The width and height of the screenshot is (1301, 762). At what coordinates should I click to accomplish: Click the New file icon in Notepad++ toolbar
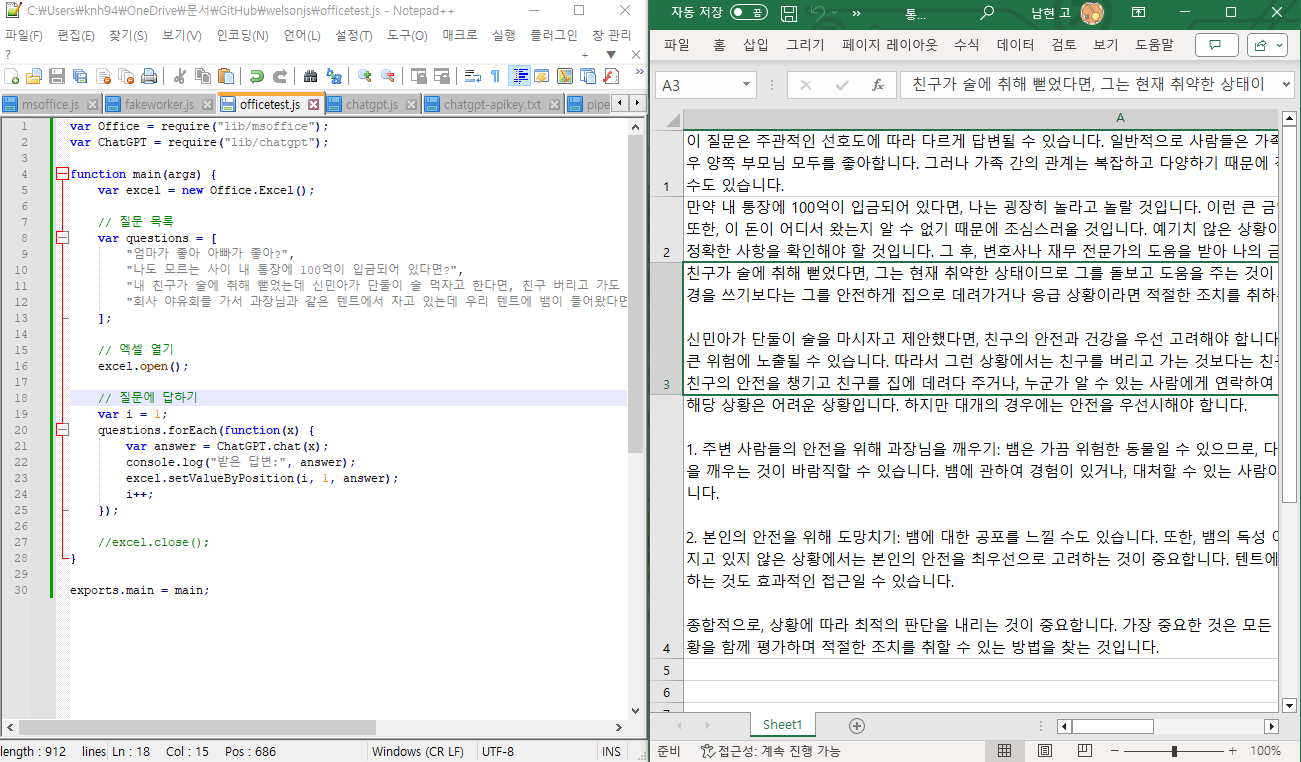(11, 76)
